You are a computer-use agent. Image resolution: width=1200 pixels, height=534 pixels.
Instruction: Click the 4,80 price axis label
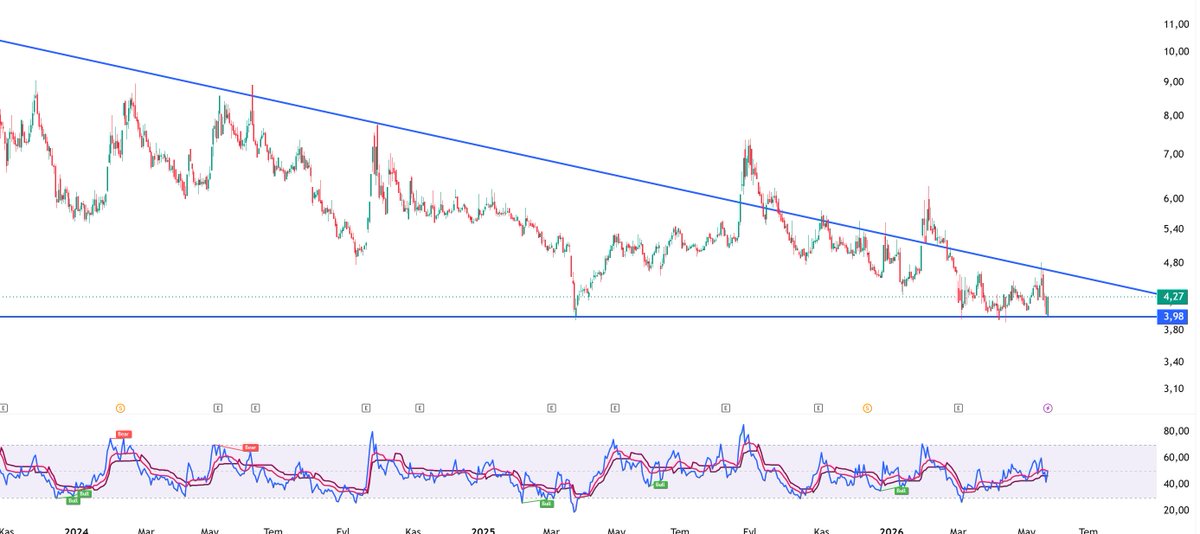pyautogui.click(x=1175, y=263)
